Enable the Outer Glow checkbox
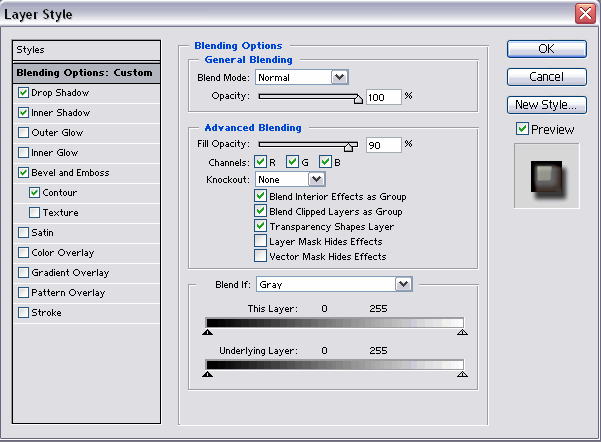This screenshot has width=601, height=442. coord(23,133)
